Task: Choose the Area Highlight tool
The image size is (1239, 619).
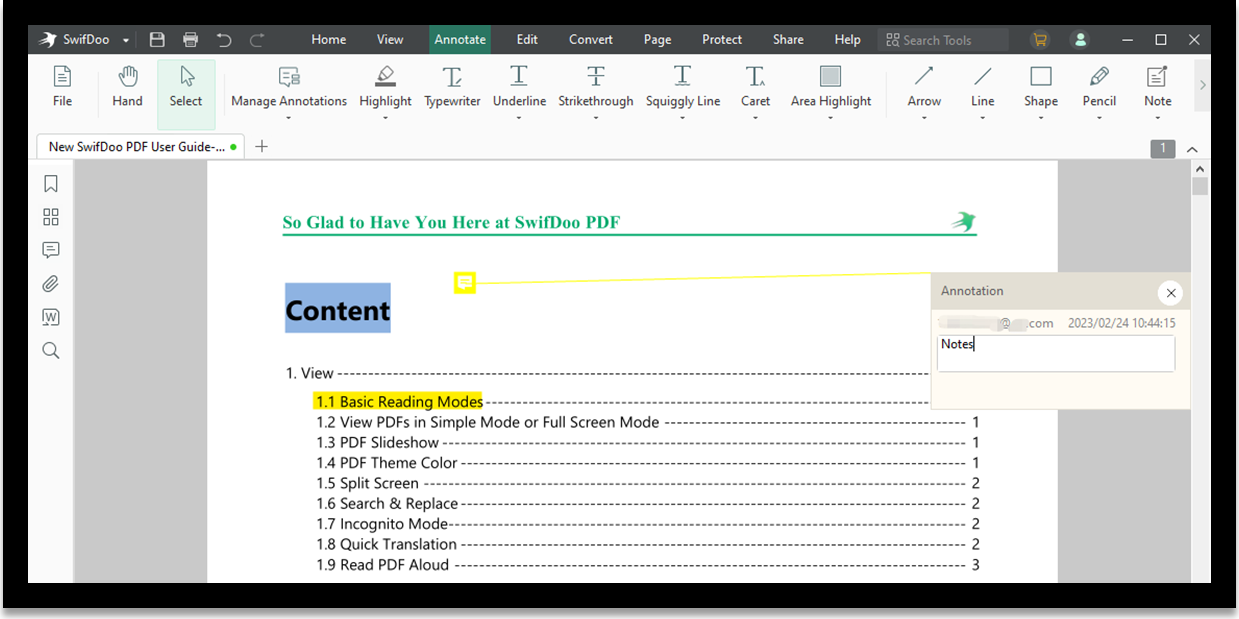Action: (830, 87)
